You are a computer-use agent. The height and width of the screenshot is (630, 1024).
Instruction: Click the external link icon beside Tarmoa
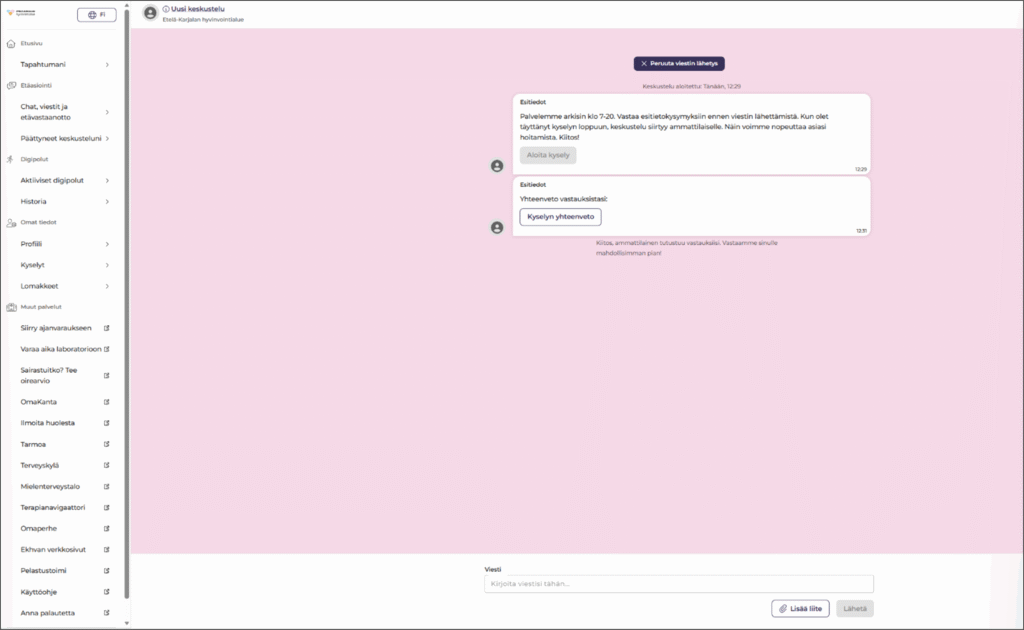(x=107, y=444)
